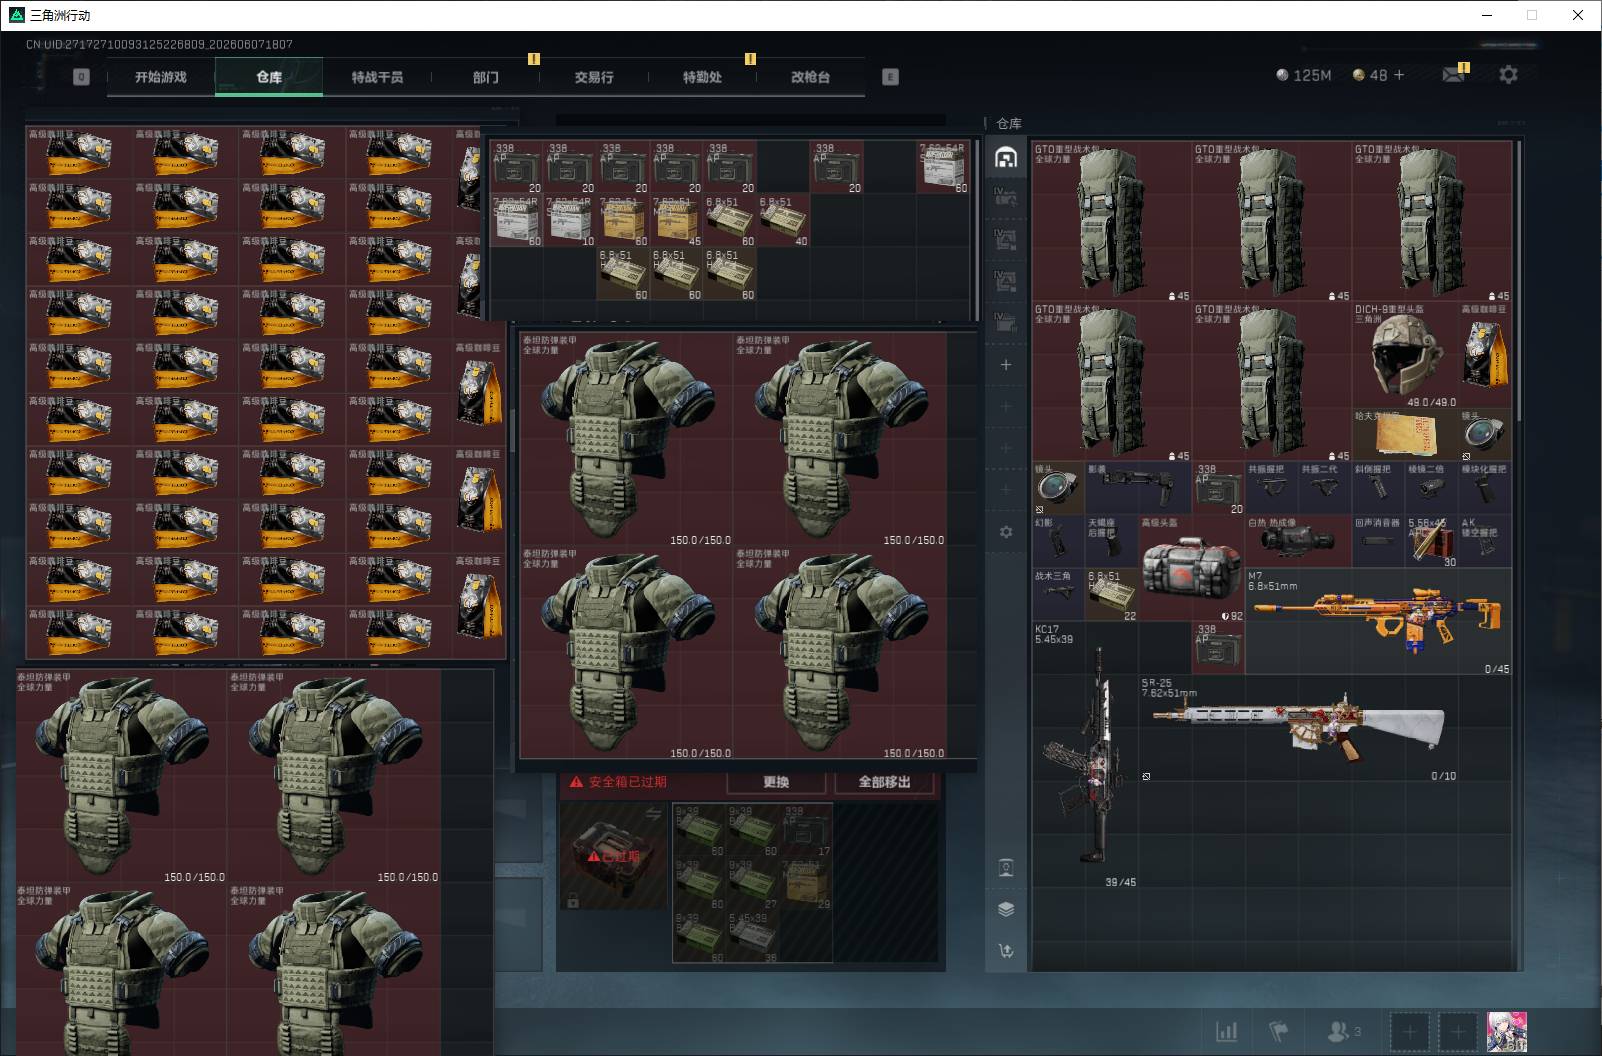
Task: Switch to the 交易行 tab
Action: [594, 77]
